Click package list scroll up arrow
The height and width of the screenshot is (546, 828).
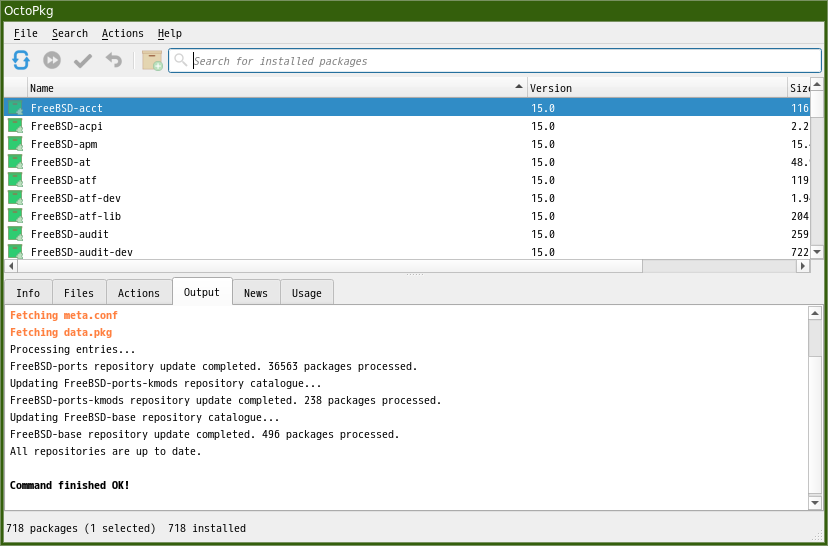point(816,84)
